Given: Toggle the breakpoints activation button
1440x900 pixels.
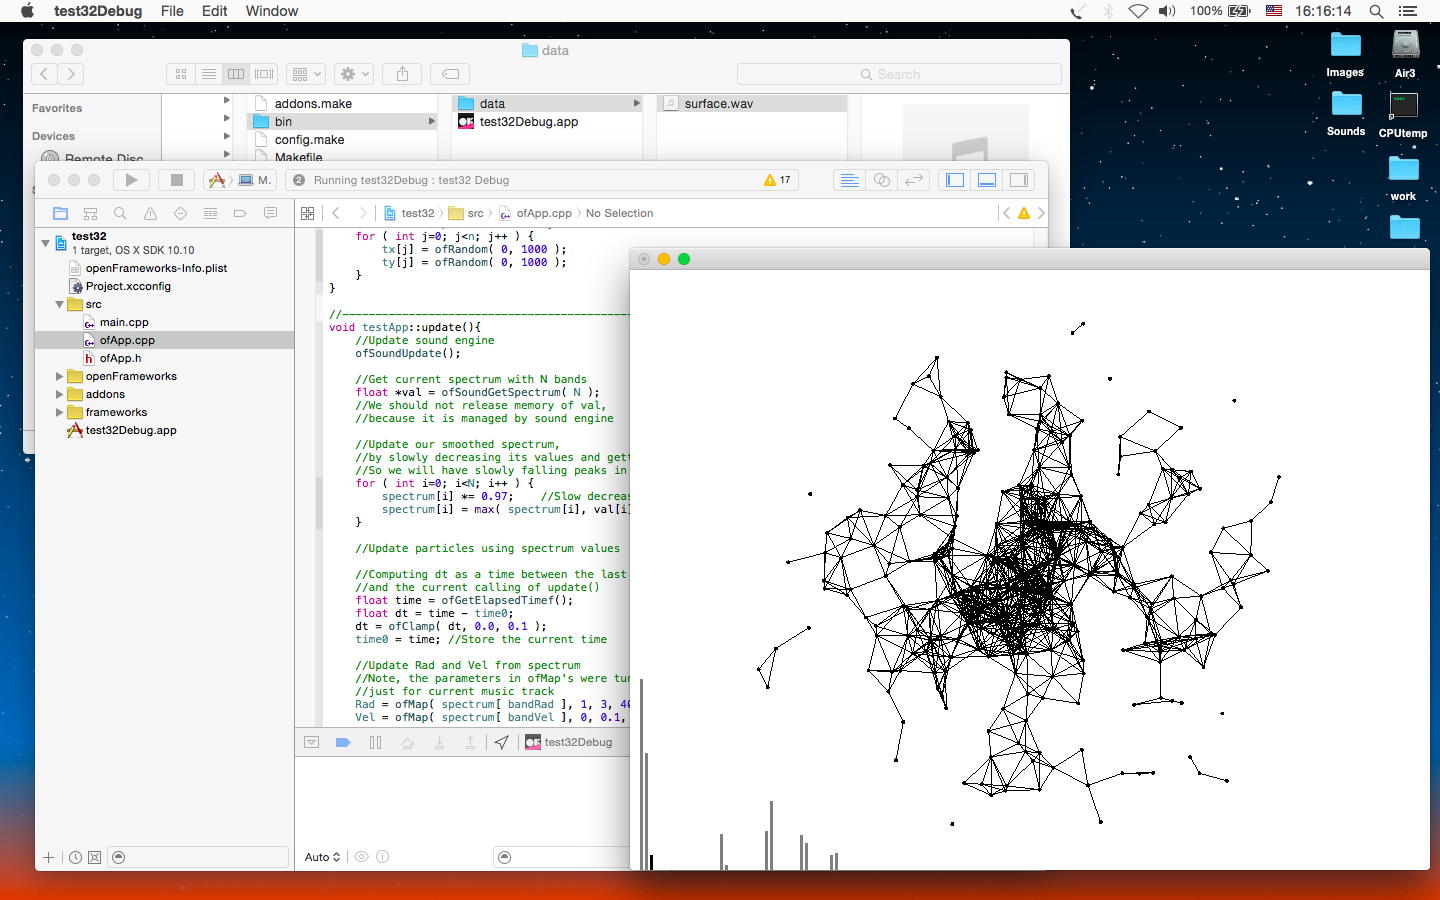Looking at the screenshot, I should [x=343, y=742].
